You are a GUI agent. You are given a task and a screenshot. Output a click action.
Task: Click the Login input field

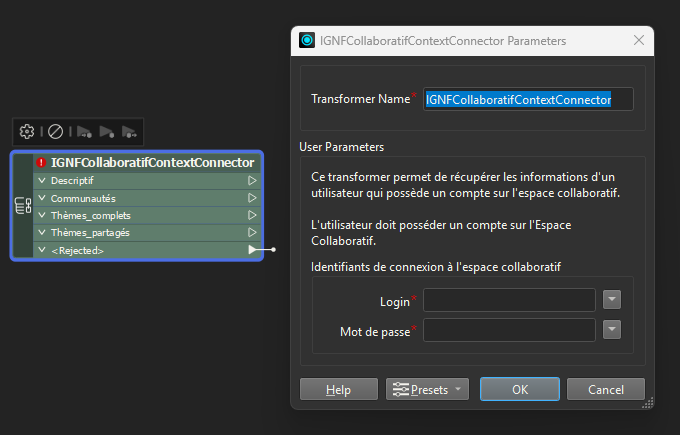click(x=509, y=300)
